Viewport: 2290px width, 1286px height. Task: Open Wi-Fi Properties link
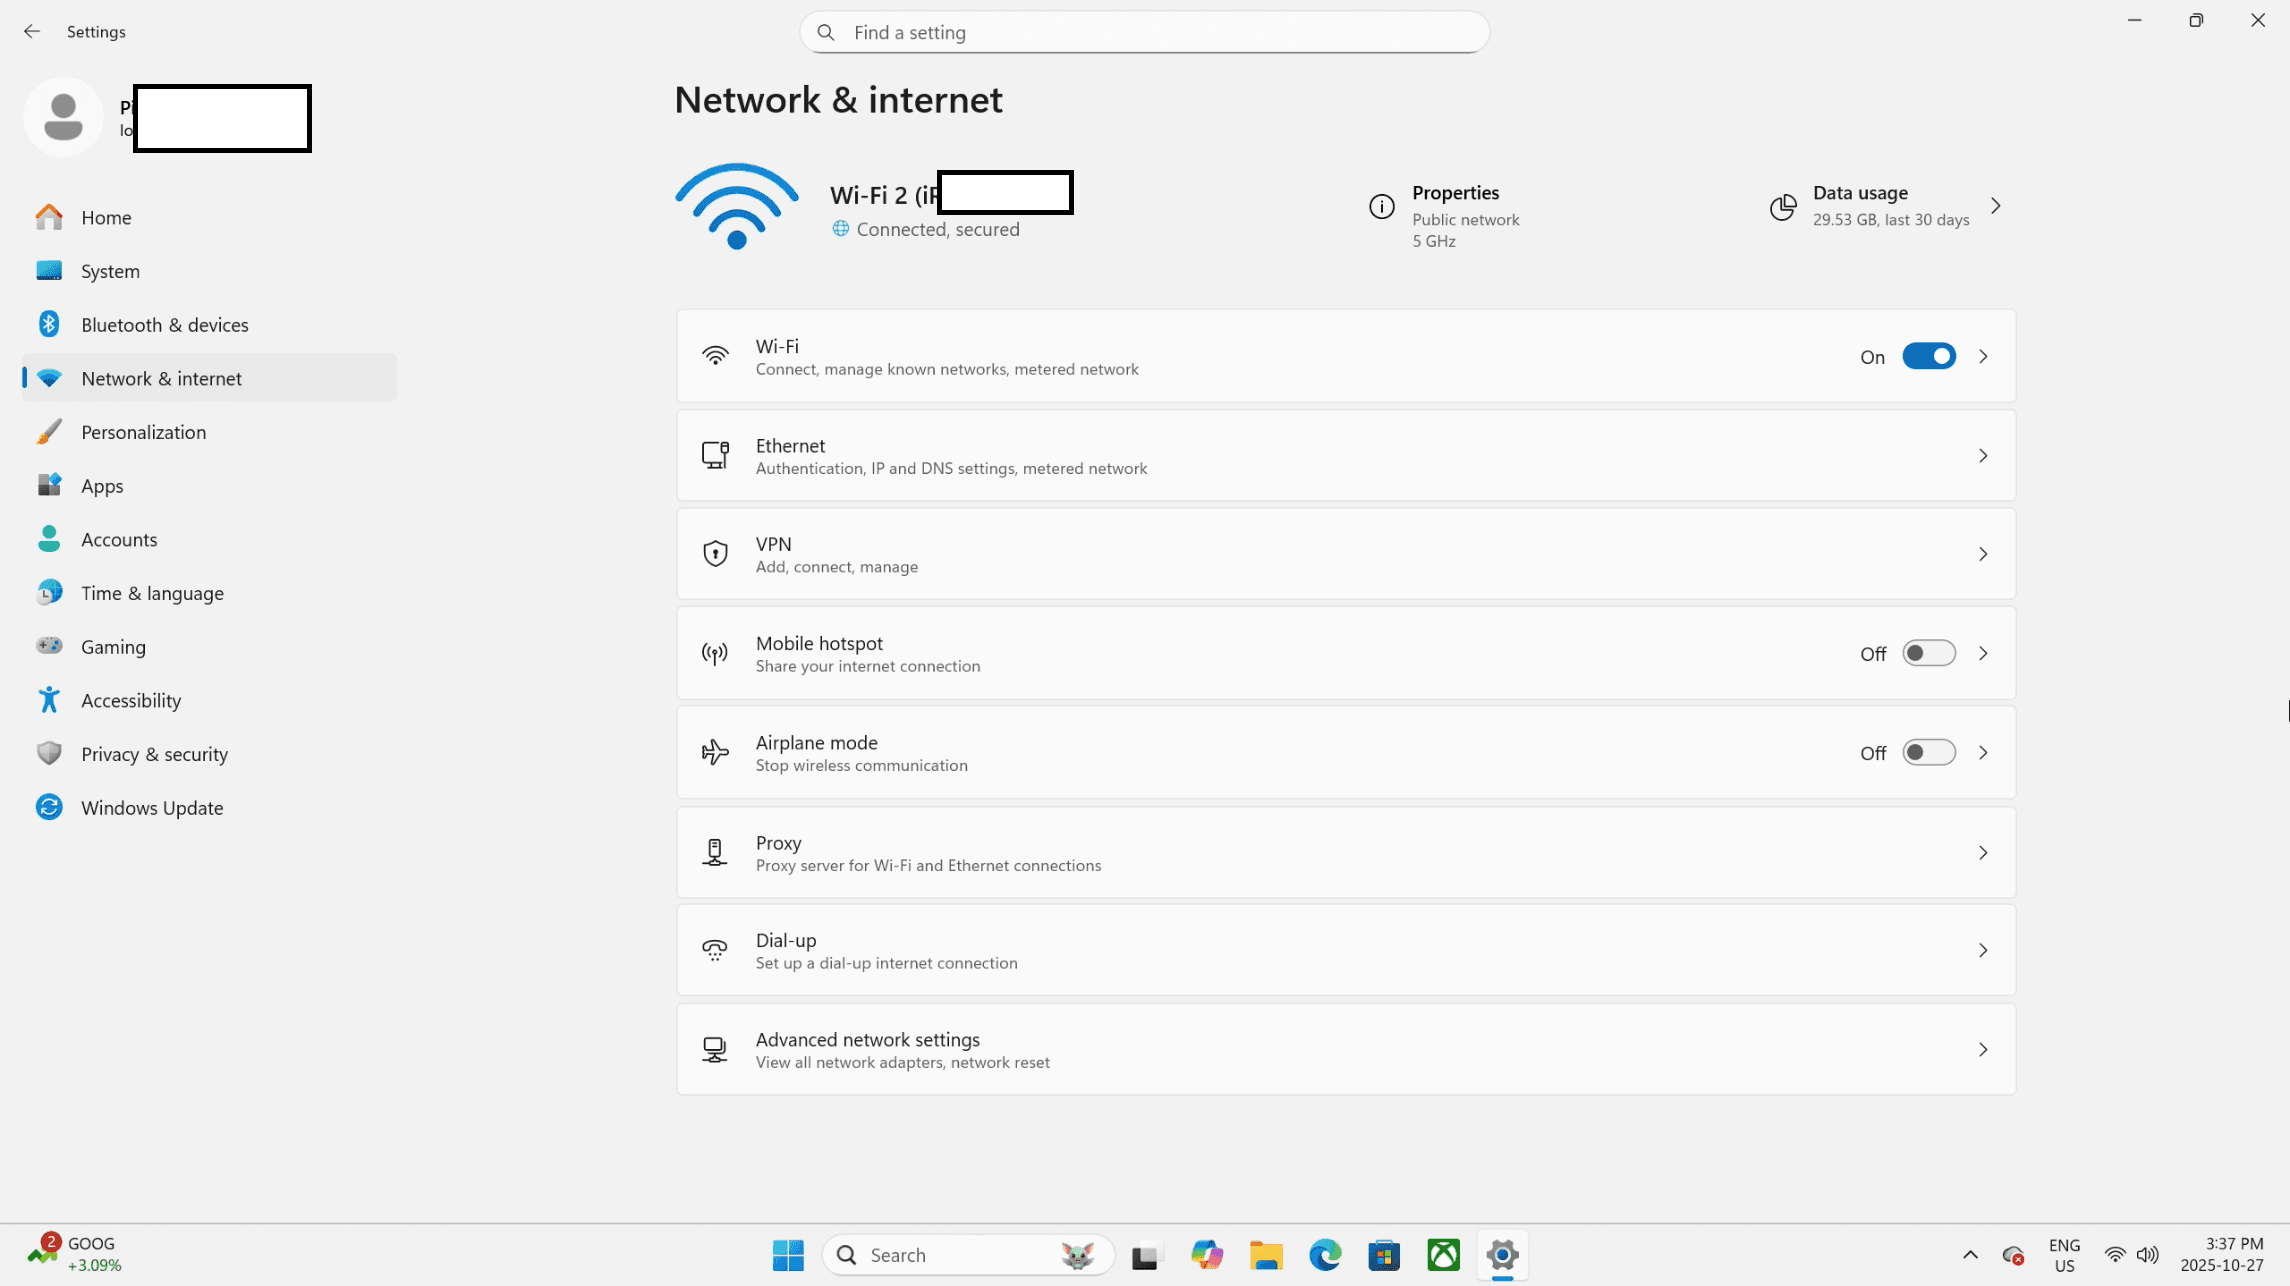pos(1455,193)
